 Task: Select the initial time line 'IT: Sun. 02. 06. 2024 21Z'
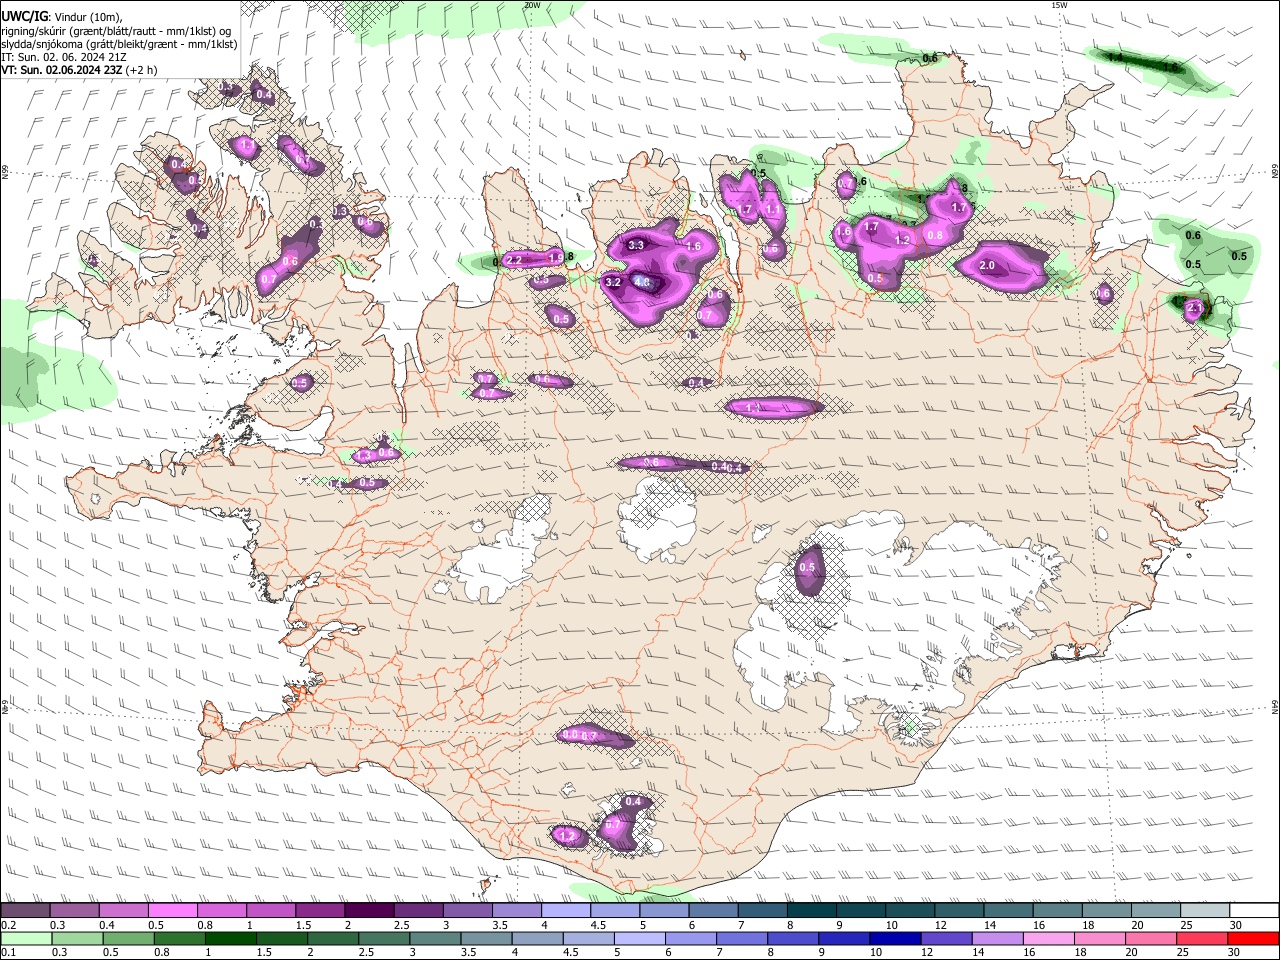pyautogui.click(x=64, y=57)
